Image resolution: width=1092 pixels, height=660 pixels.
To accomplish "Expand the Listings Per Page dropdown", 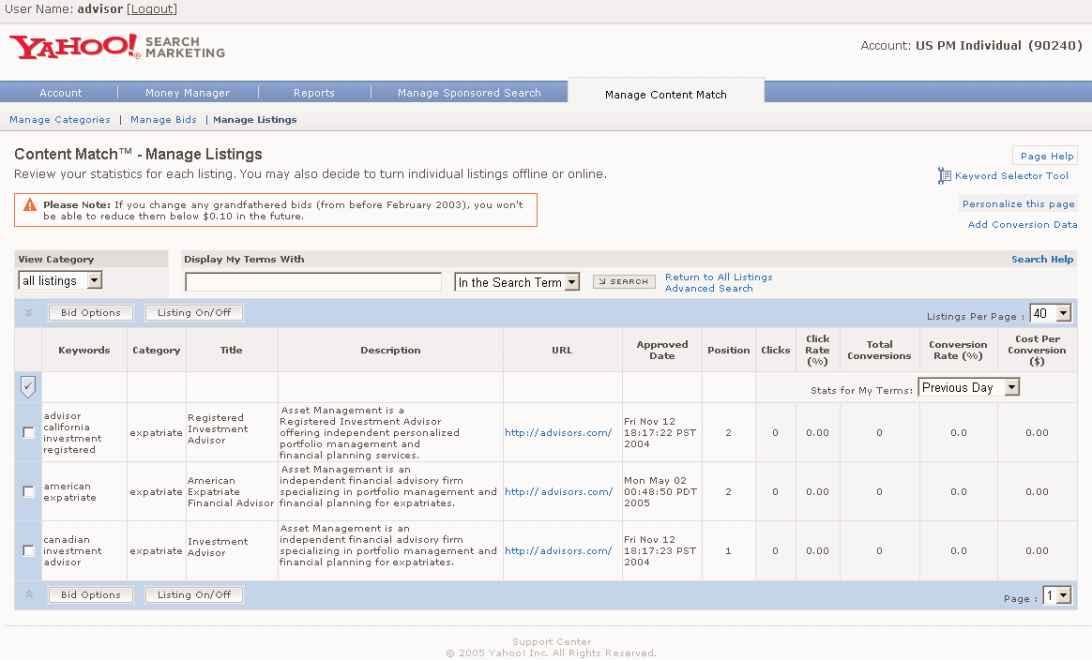I will click(1050, 314).
